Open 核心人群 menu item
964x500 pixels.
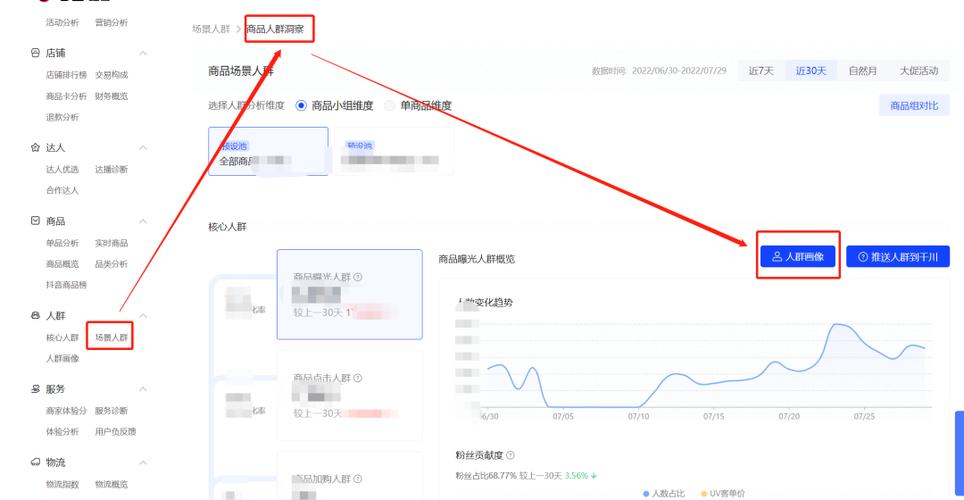(62, 337)
